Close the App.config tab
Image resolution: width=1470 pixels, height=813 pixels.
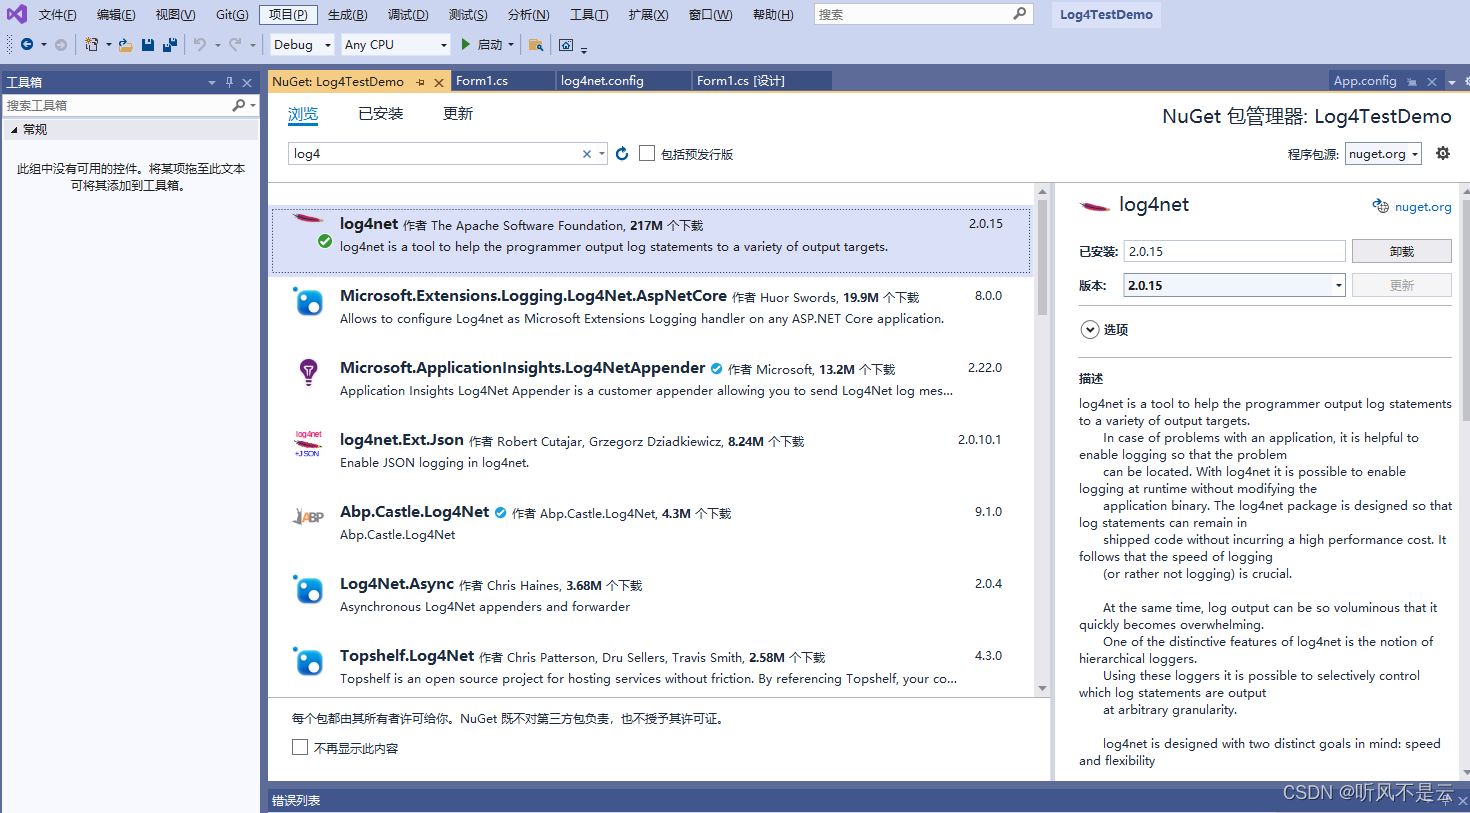coord(1432,82)
